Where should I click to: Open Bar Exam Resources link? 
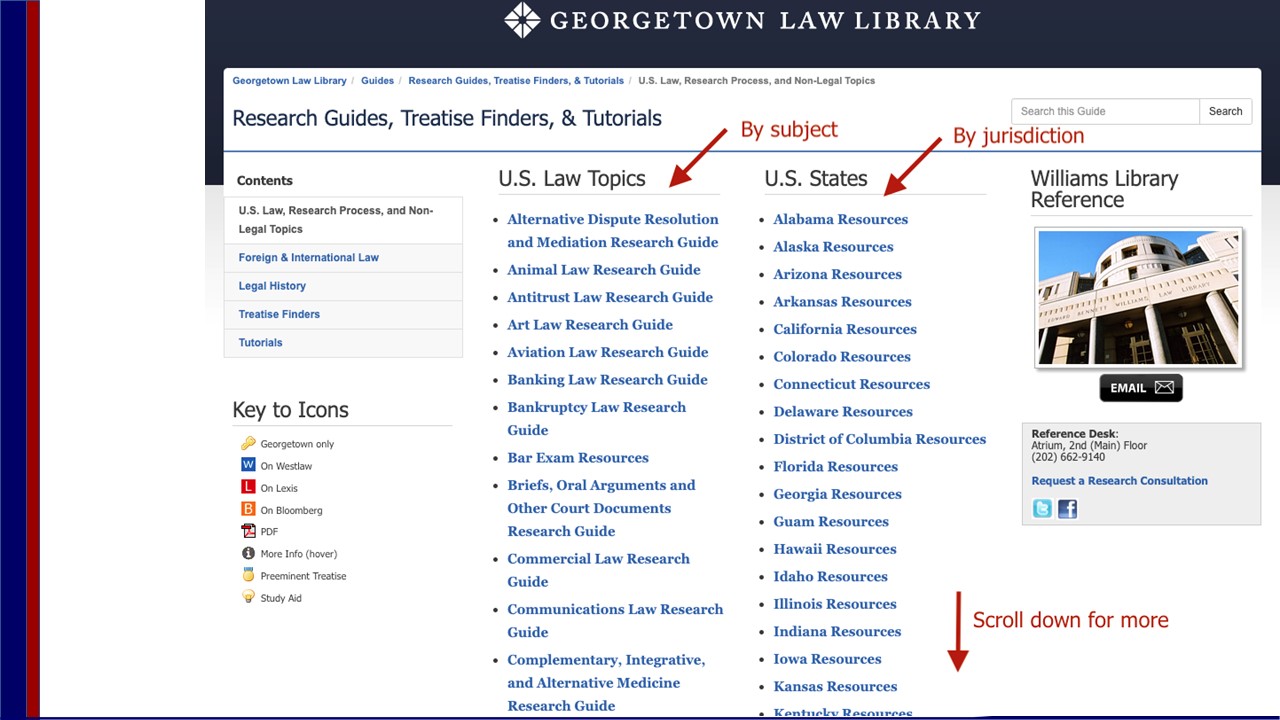pos(578,458)
